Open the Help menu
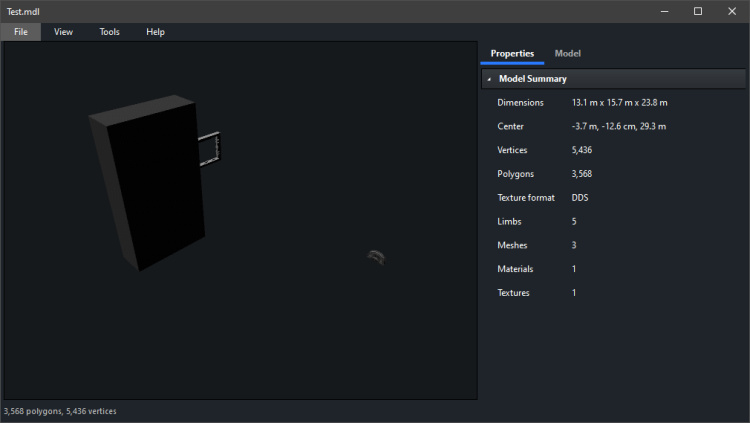Screen dimensions: 750x423 point(155,32)
